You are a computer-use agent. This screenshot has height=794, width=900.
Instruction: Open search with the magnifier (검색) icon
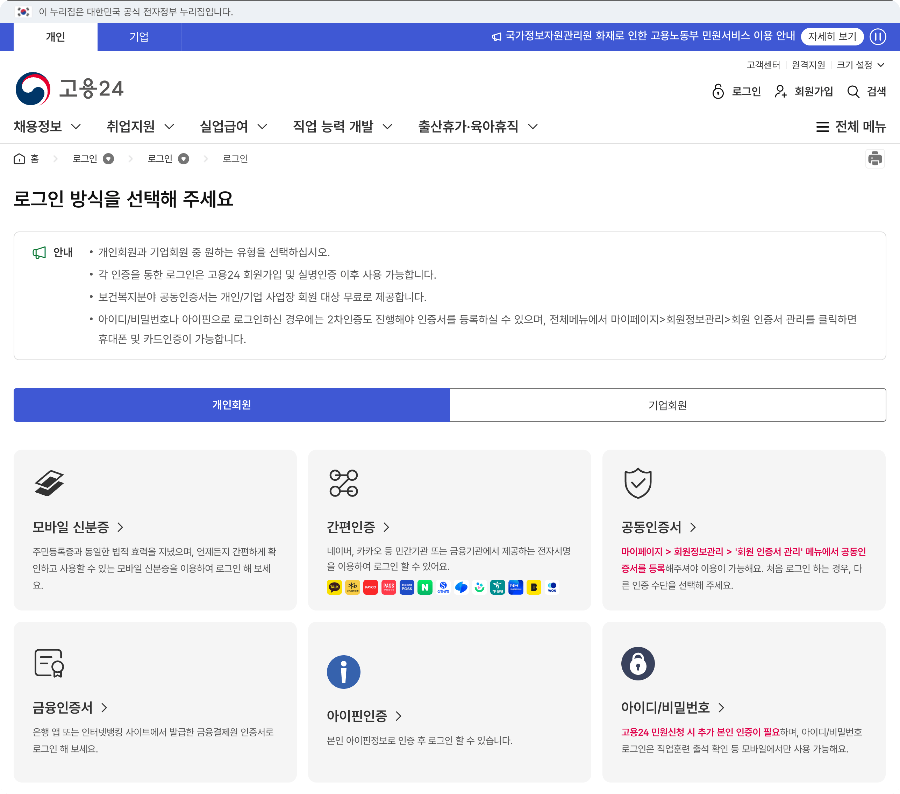(x=855, y=91)
